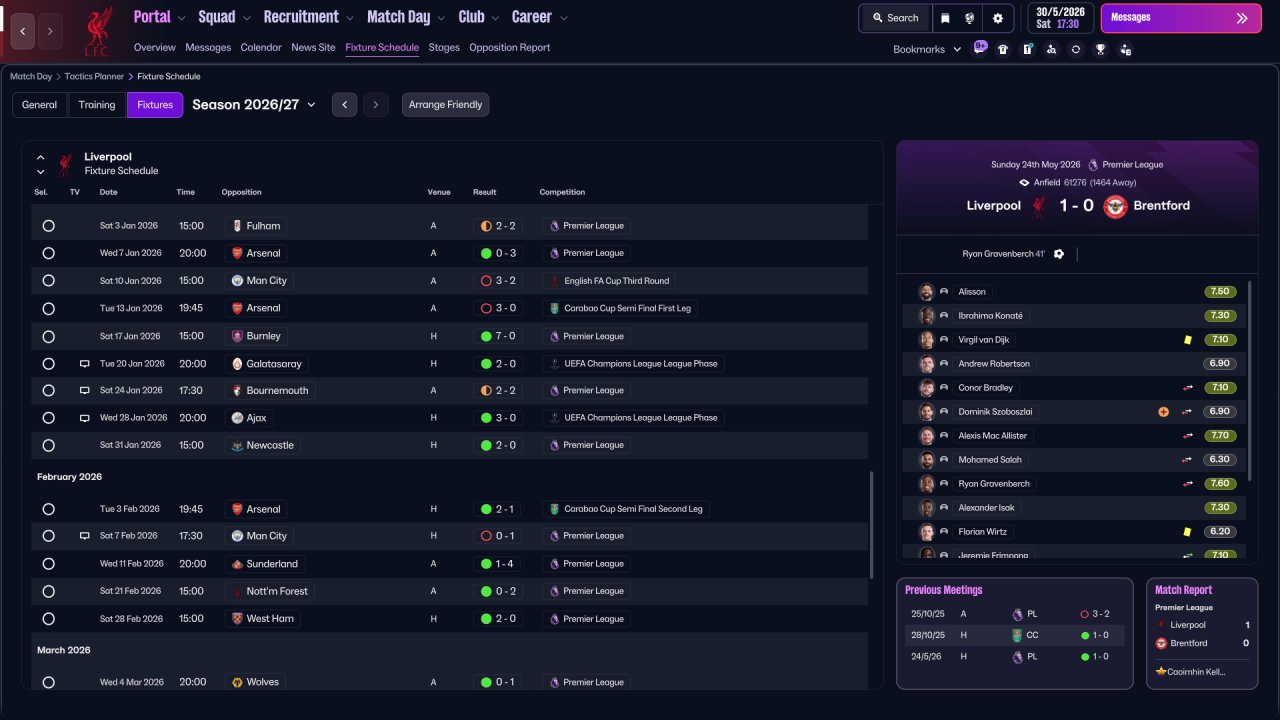The width and height of the screenshot is (1280, 720).
Task: Select the Ajax fixture radio button
Action: 48,418
